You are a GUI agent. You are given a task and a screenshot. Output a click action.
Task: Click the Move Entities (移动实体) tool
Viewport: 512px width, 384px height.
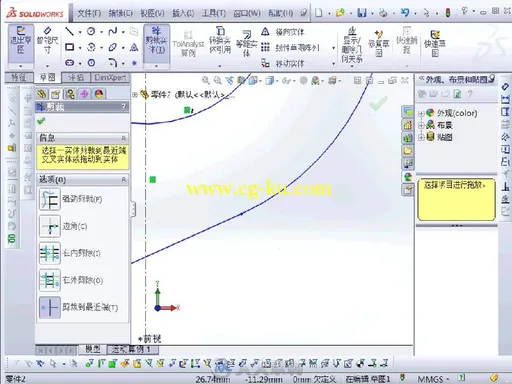tap(283, 63)
